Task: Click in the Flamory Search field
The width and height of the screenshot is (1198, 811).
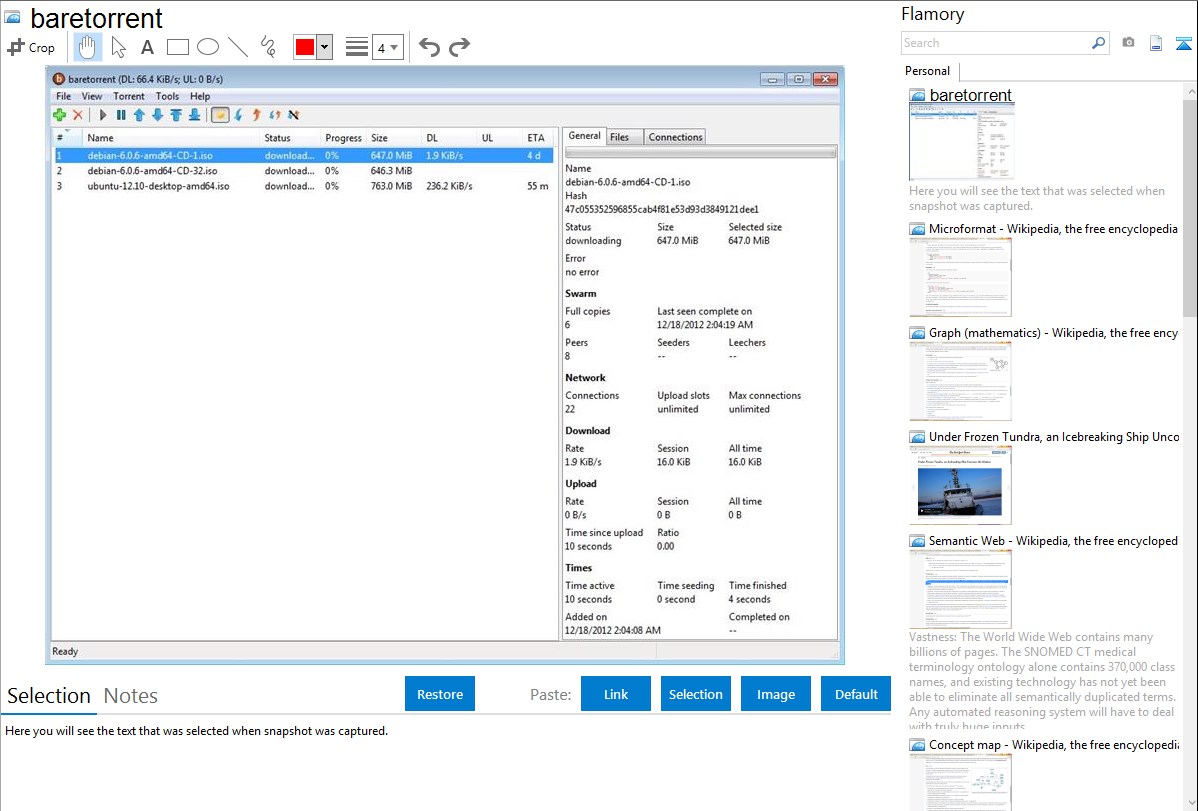Action: click(x=995, y=43)
